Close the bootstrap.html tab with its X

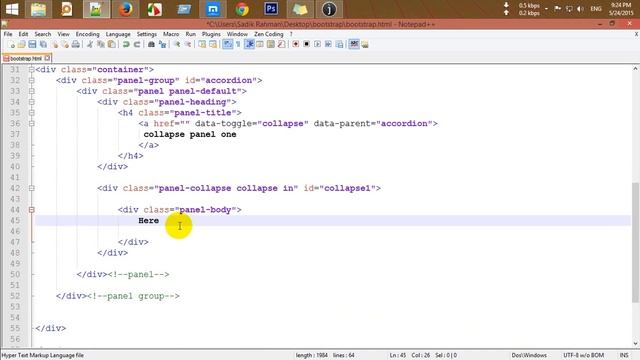coord(47,58)
